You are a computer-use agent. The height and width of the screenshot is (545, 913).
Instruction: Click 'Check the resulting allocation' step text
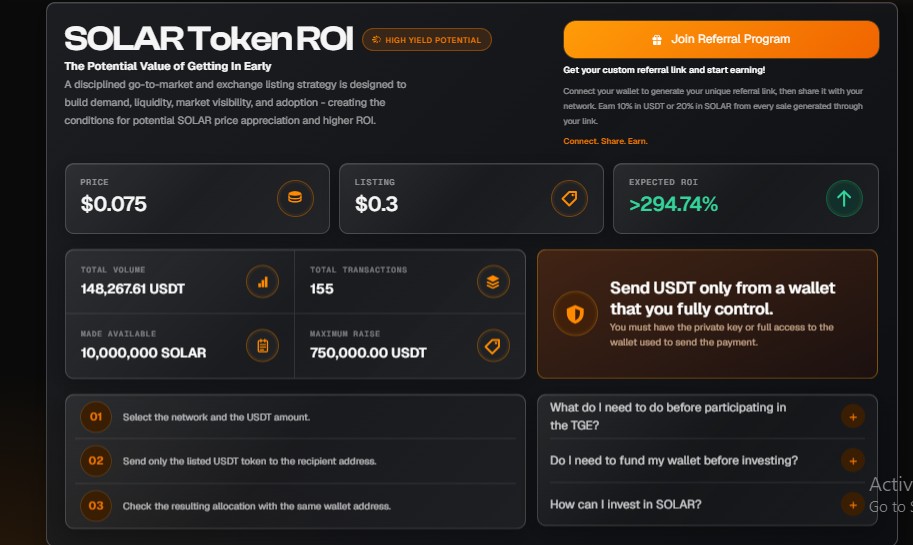click(256, 506)
